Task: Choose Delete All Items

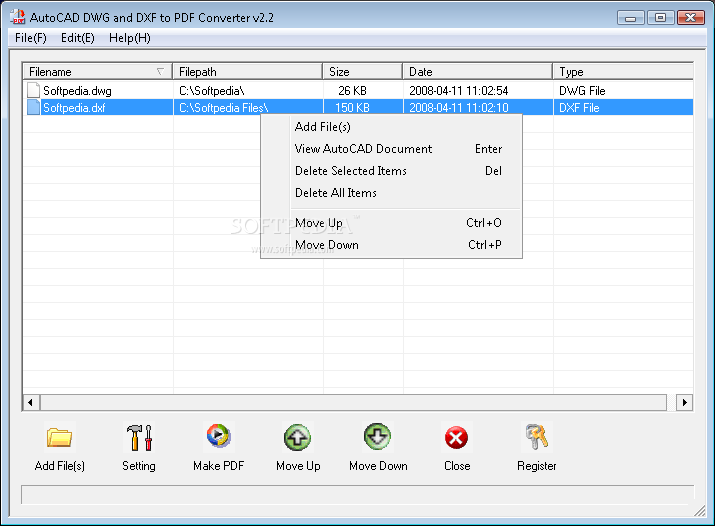Action: (391, 192)
